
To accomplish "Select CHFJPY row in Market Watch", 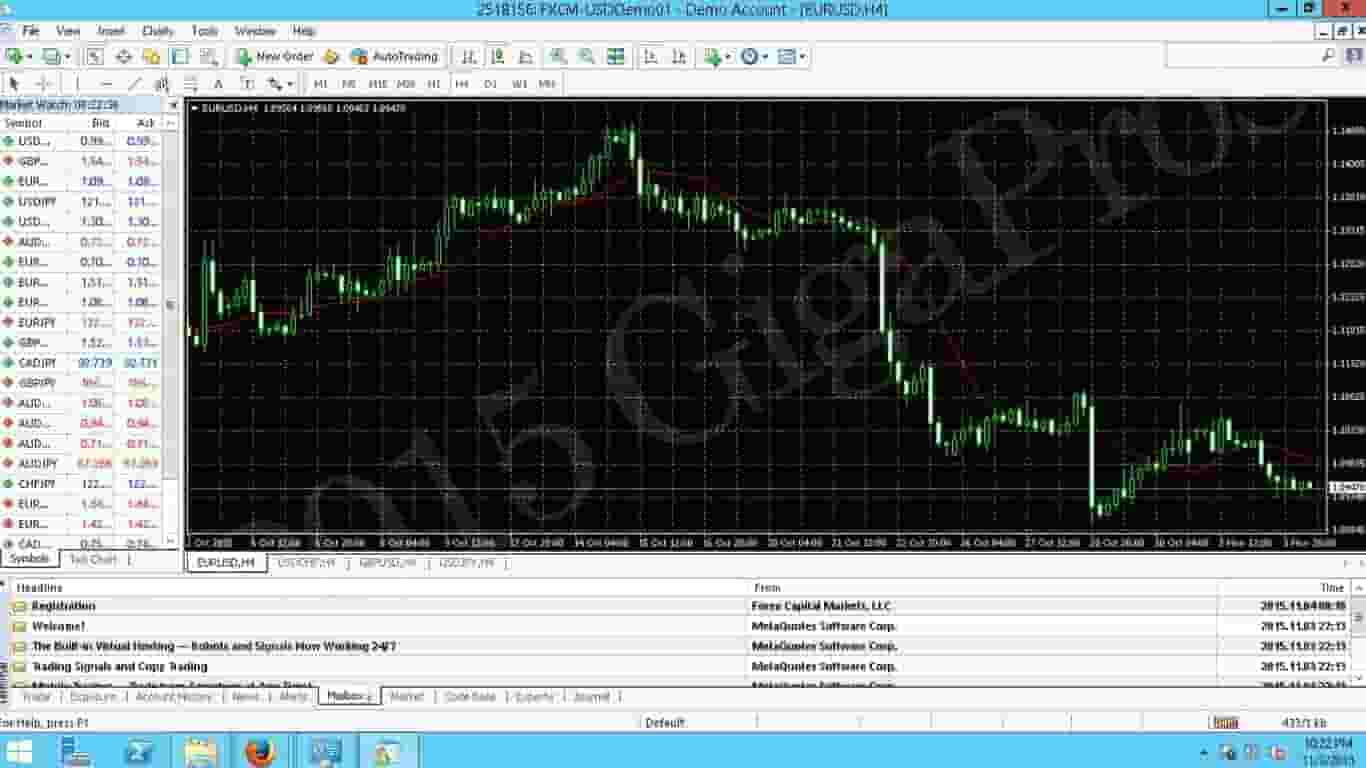I will coord(82,484).
